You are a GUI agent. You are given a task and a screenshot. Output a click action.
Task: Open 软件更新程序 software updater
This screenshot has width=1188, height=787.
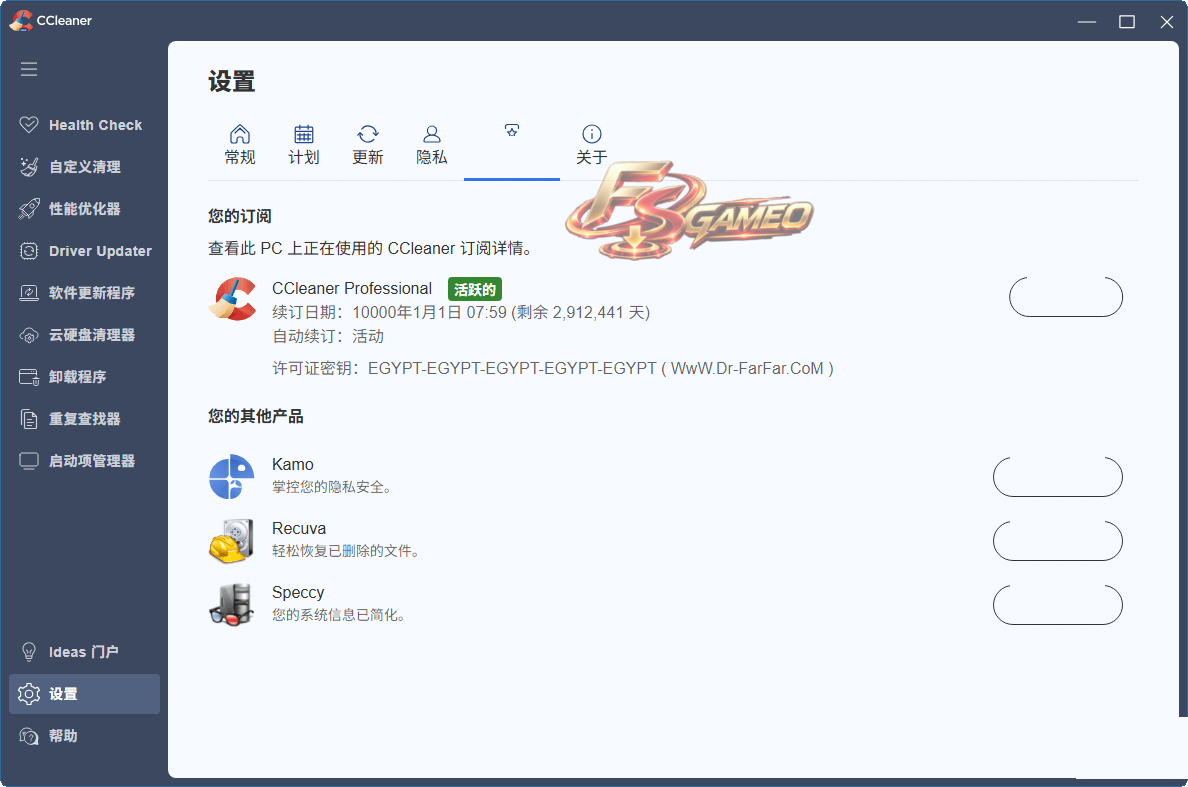click(x=84, y=293)
